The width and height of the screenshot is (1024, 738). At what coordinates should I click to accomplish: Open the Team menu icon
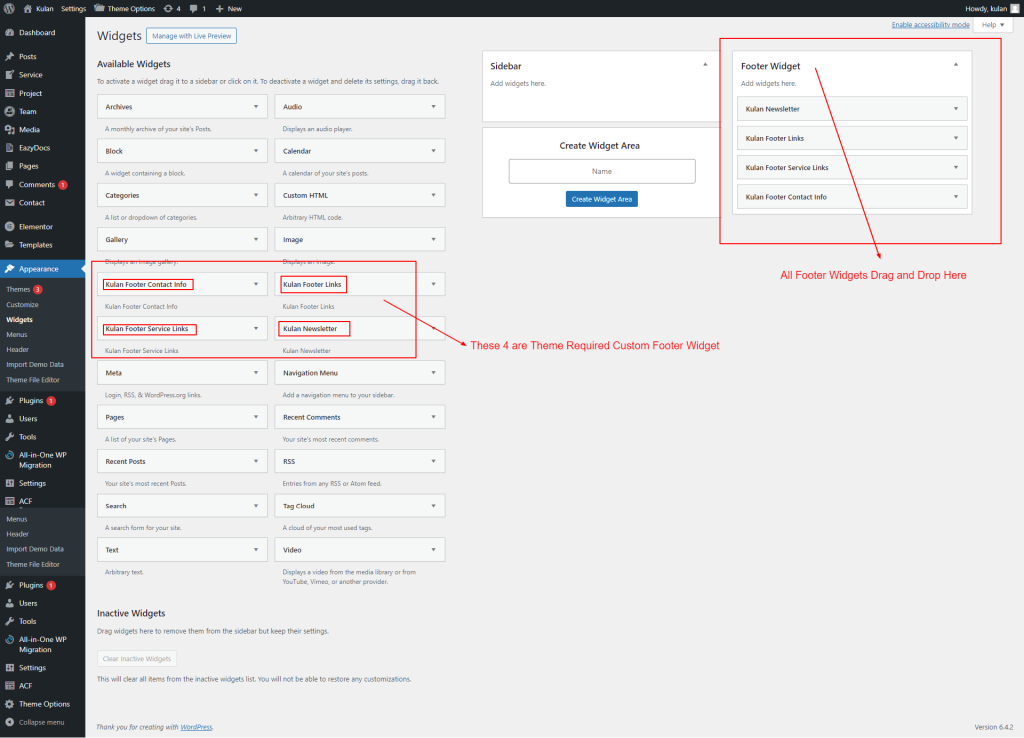coord(9,112)
